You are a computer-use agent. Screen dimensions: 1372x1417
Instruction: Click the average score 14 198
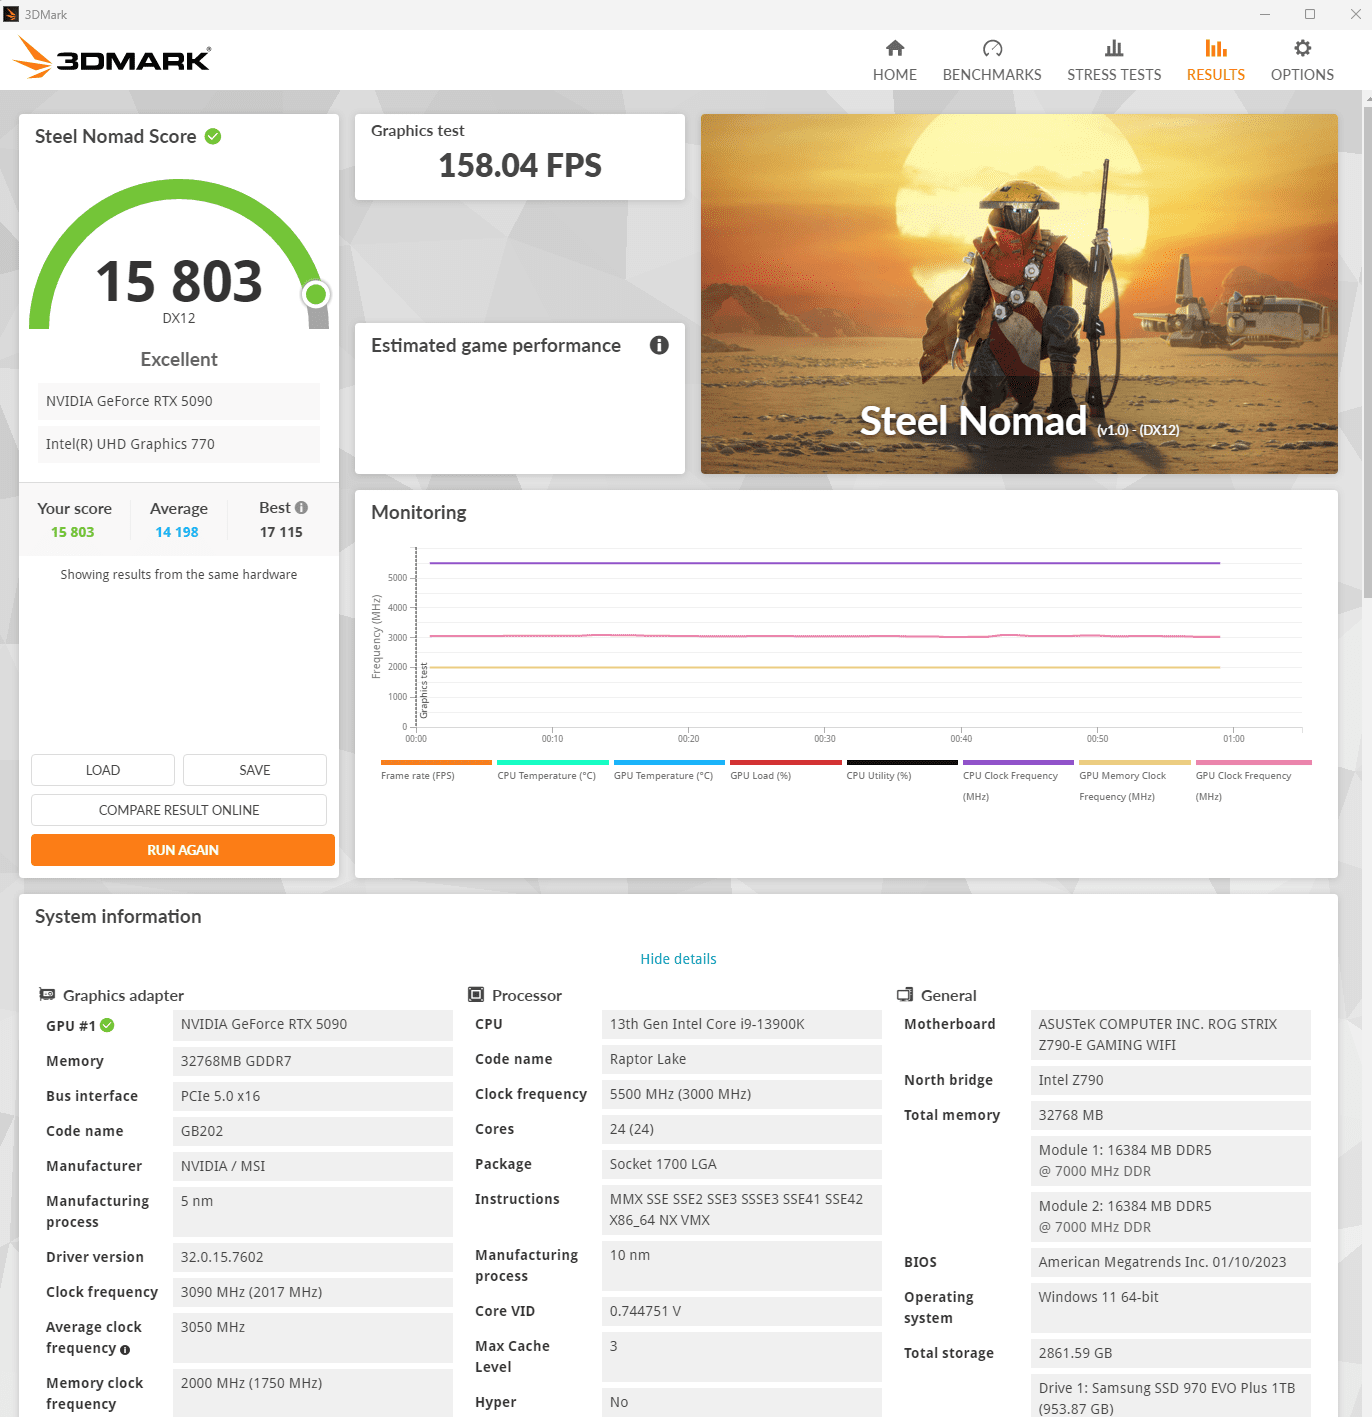tap(177, 532)
